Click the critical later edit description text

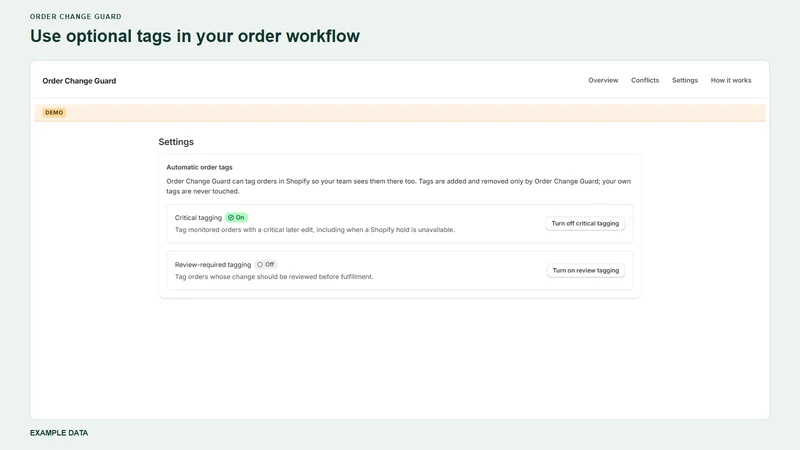coord(315,230)
